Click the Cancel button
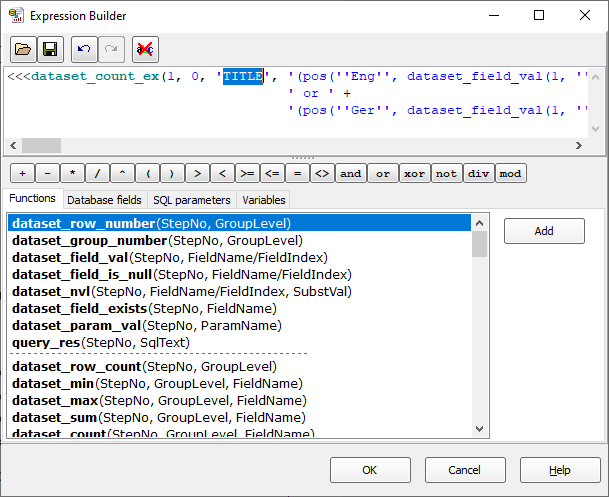This screenshot has height=497, width=609. click(464, 470)
